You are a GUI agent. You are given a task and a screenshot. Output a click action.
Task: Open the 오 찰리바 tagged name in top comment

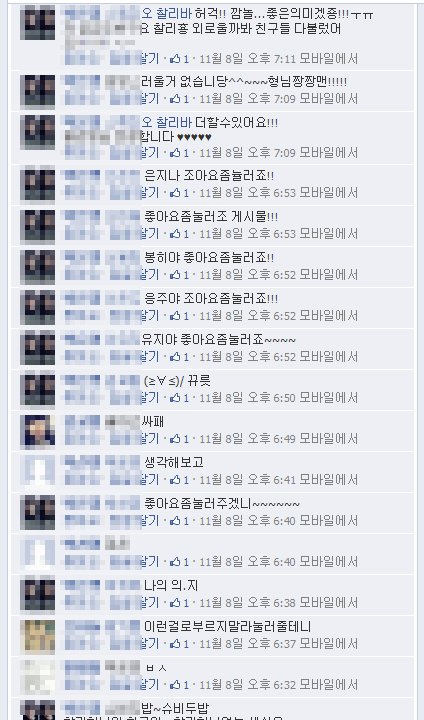[166, 14]
